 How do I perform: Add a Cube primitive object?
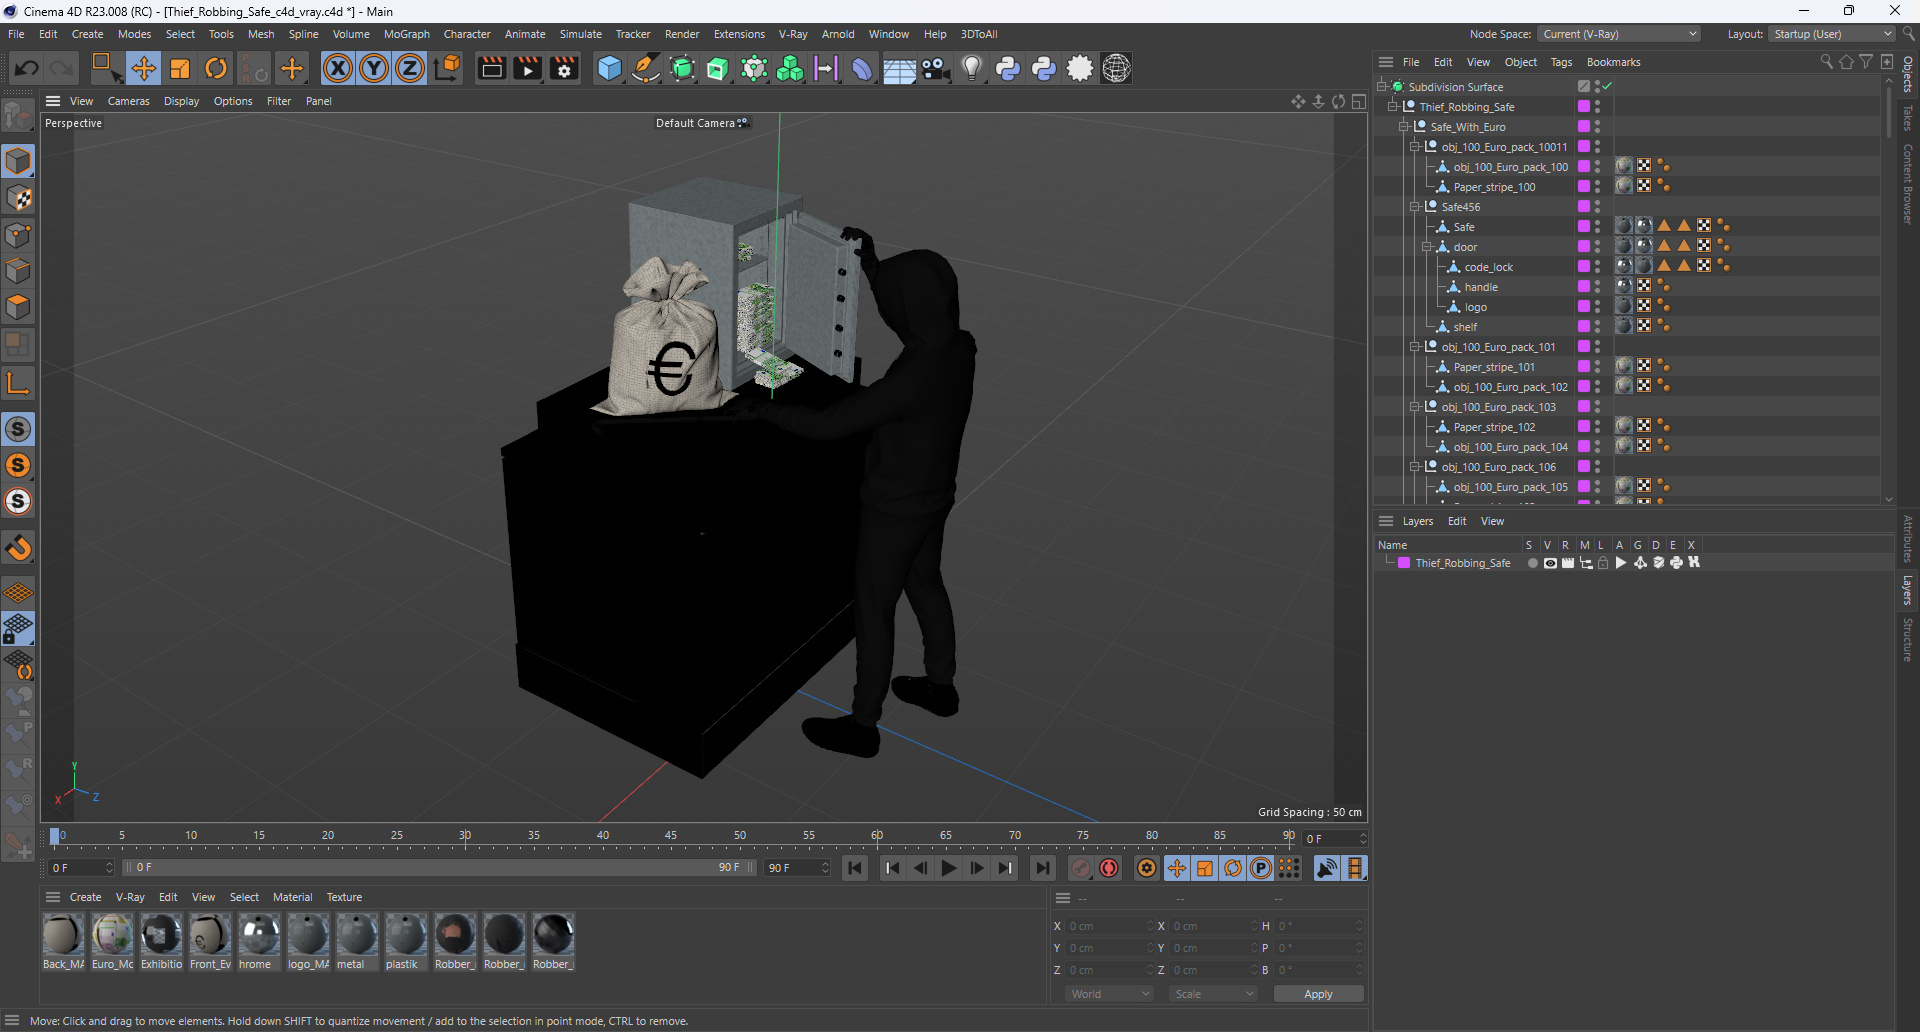[x=609, y=68]
